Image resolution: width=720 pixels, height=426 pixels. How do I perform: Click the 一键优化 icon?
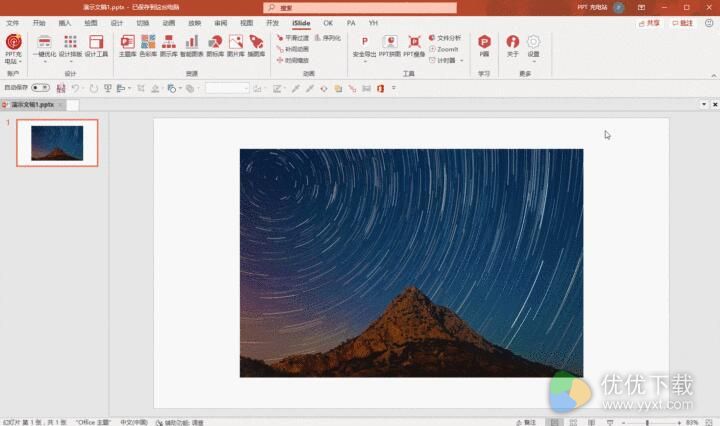pos(45,42)
